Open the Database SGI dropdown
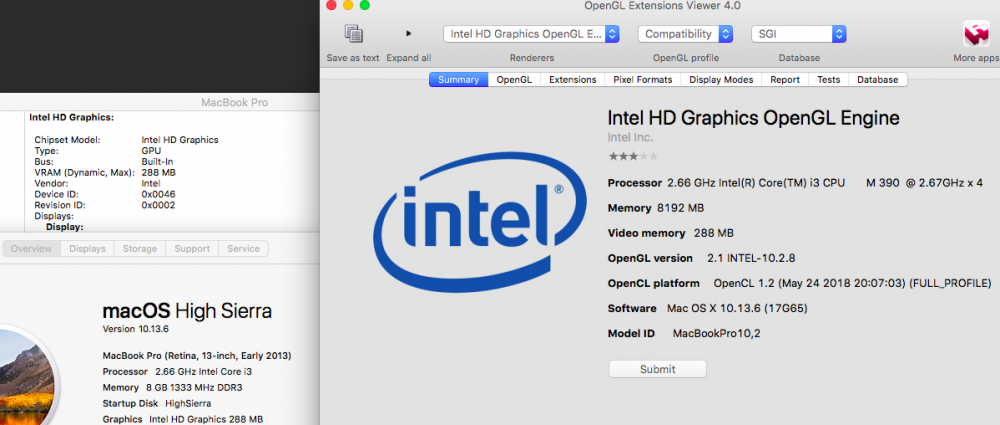 click(x=798, y=34)
